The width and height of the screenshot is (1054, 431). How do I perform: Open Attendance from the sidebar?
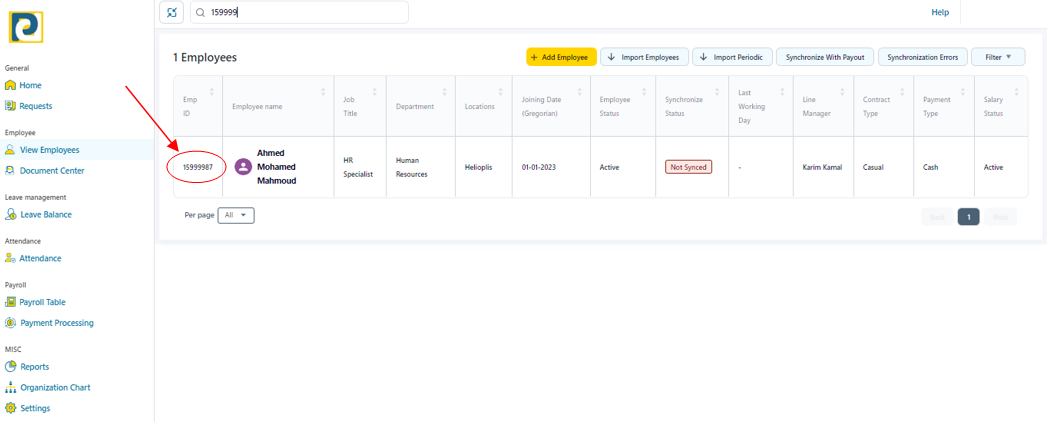tap(40, 259)
